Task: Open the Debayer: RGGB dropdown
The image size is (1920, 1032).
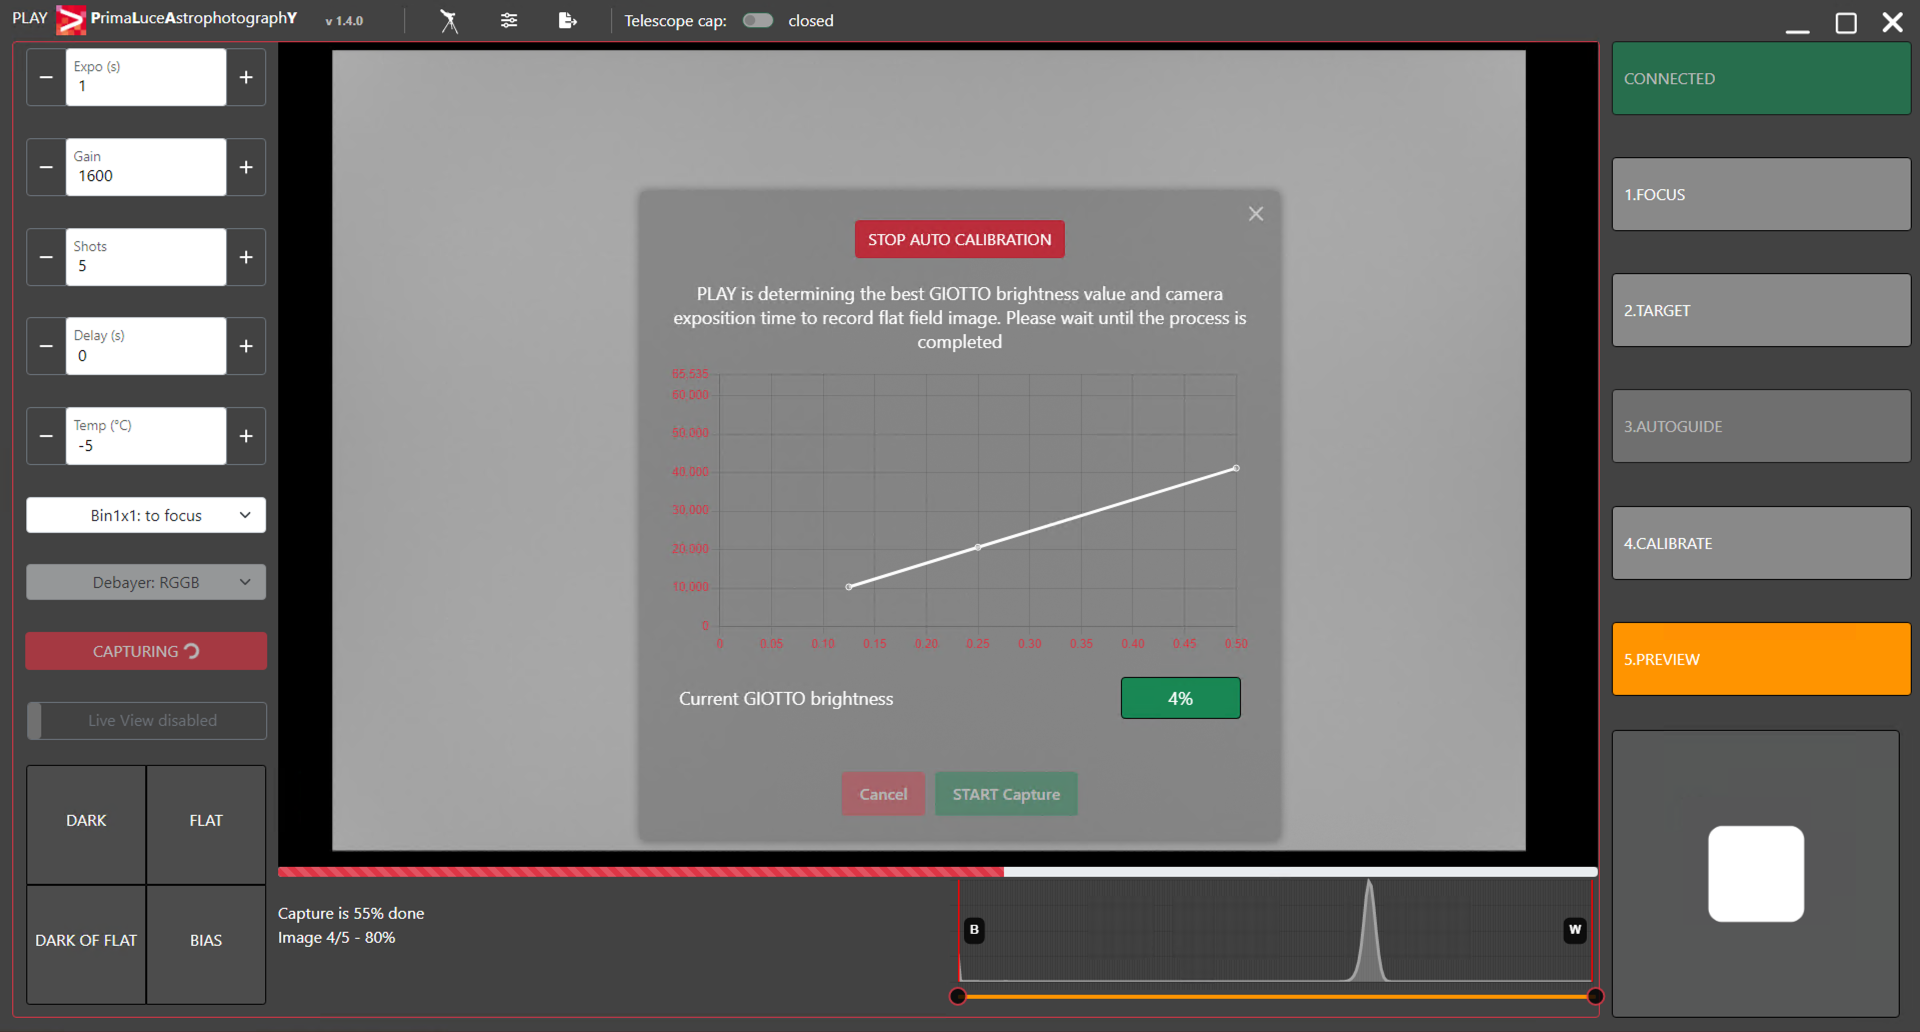Action: pyautogui.click(x=146, y=582)
